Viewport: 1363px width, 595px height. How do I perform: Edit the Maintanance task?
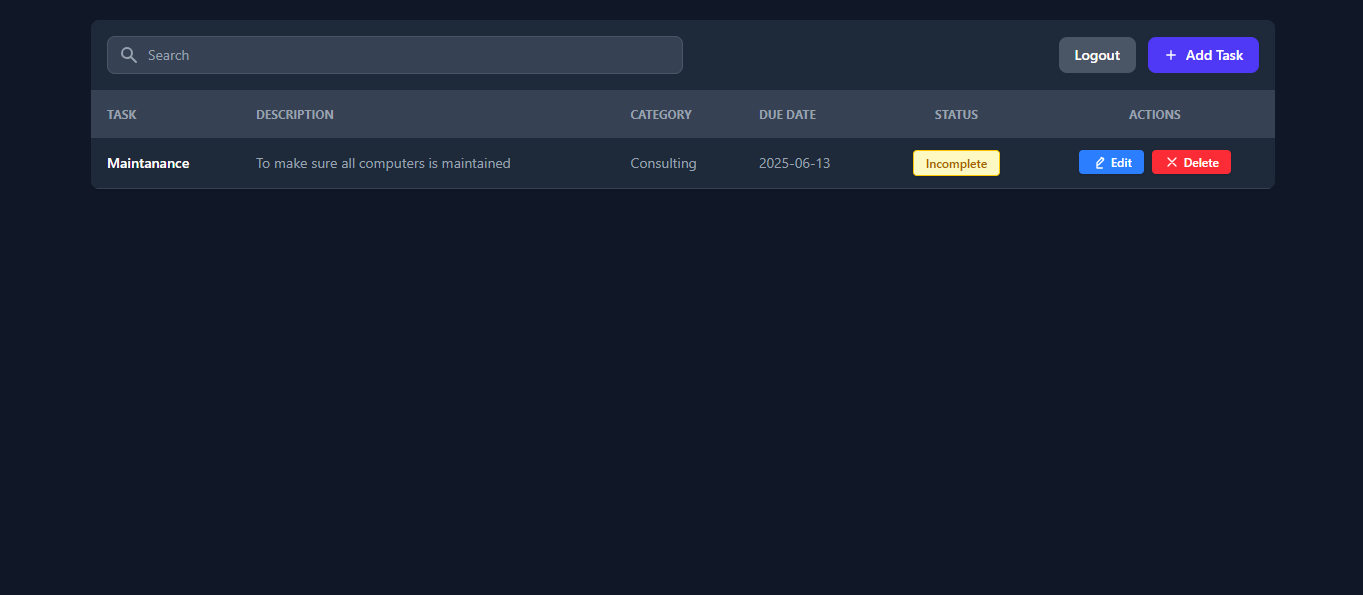pyautogui.click(x=1111, y=161)
